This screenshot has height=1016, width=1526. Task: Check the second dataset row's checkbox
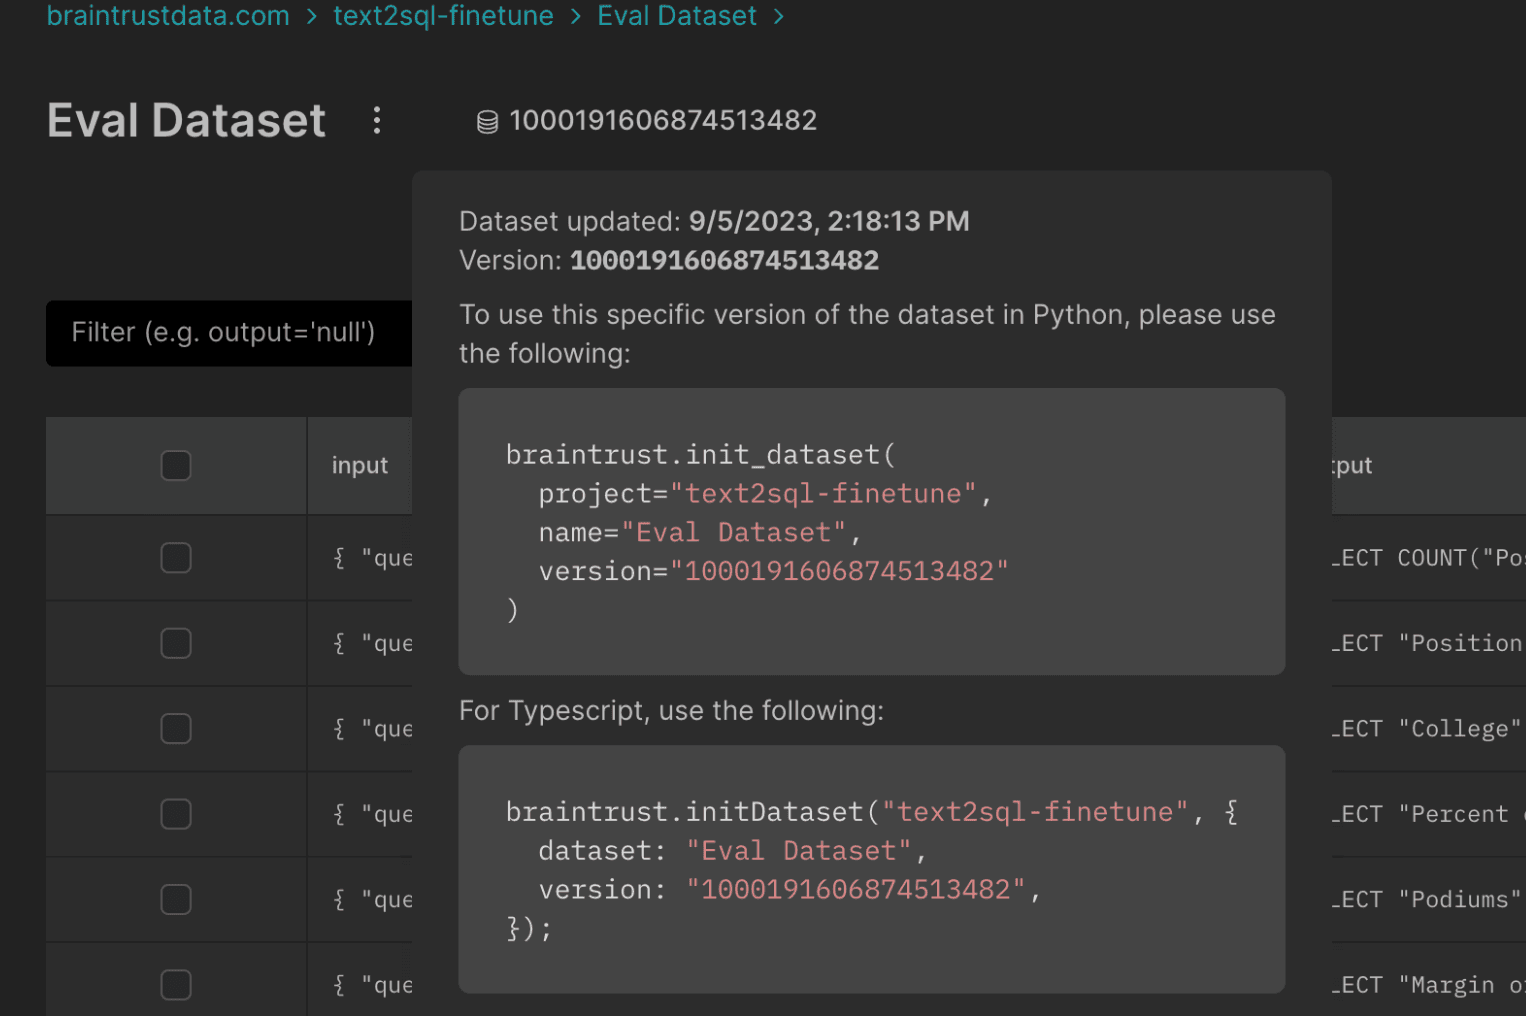(x=175, y=643)
